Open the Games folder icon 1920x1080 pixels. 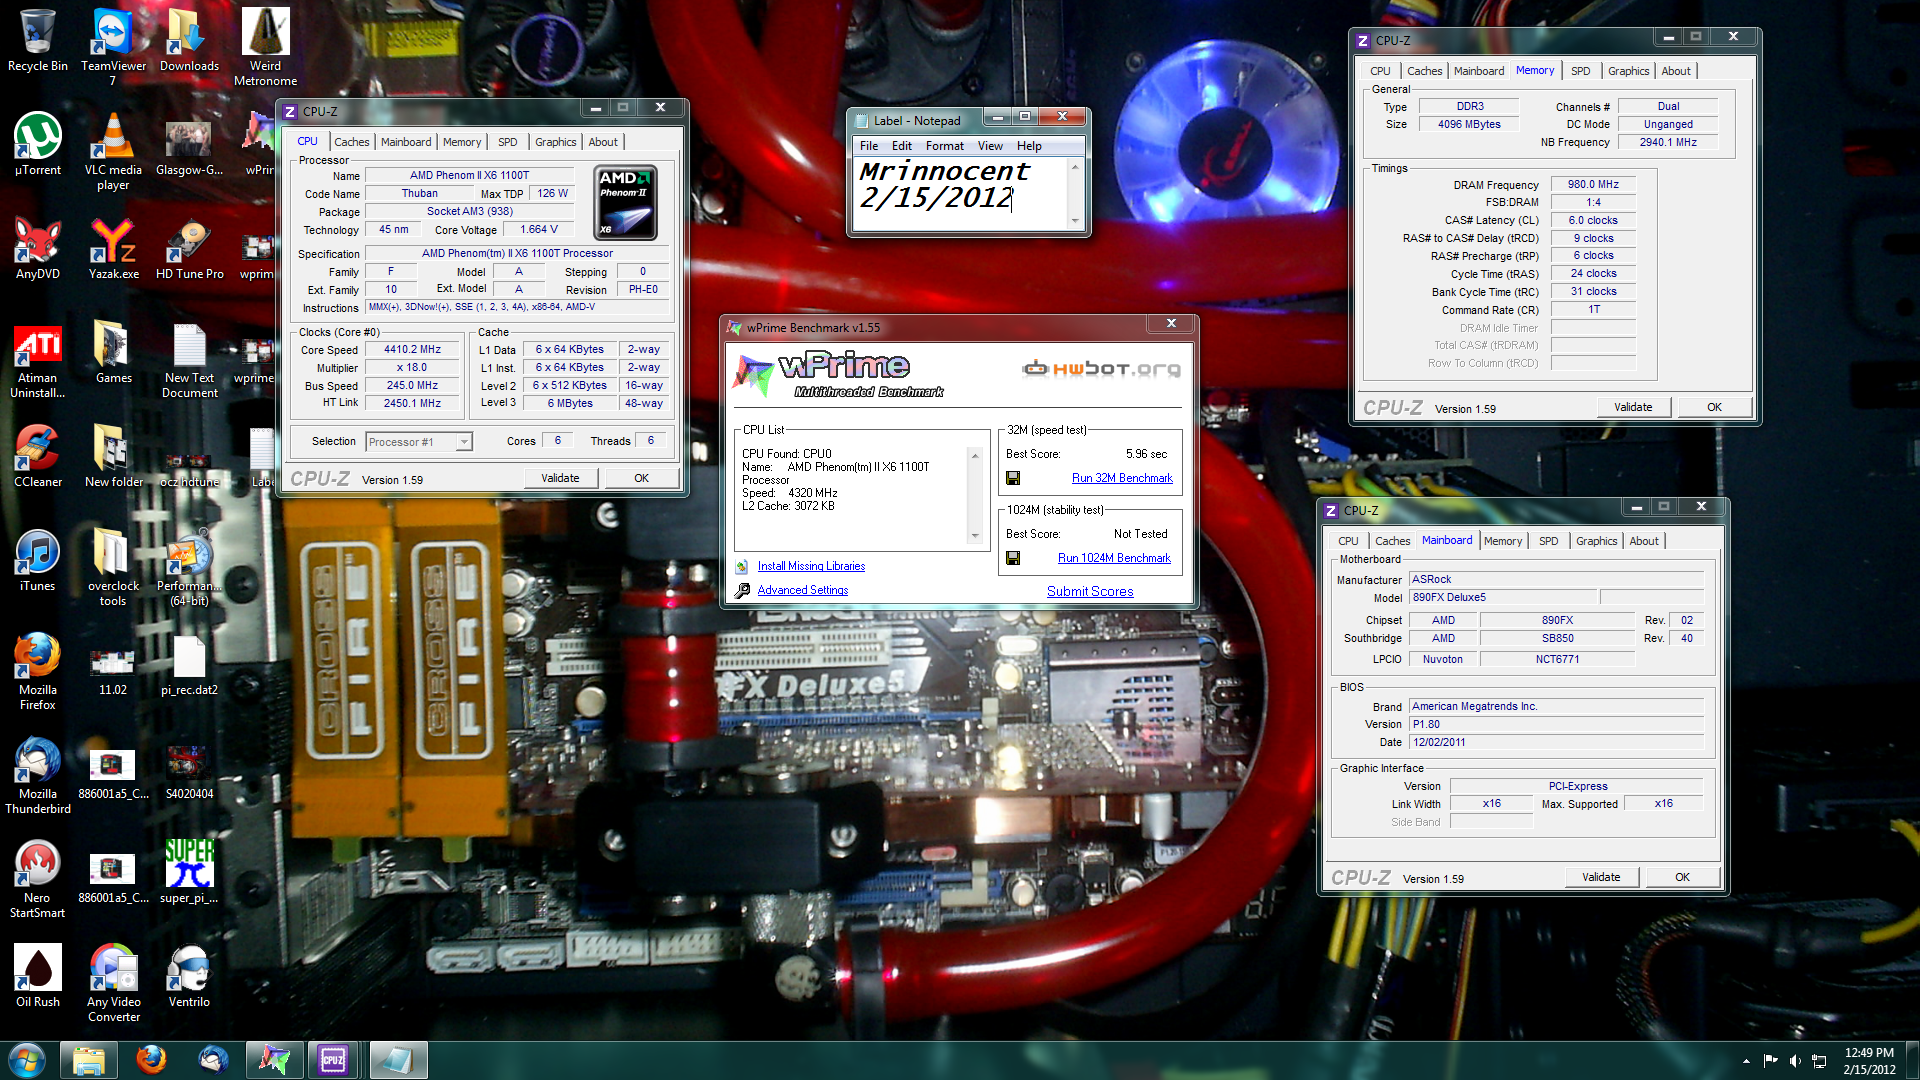tap(113, 352)
